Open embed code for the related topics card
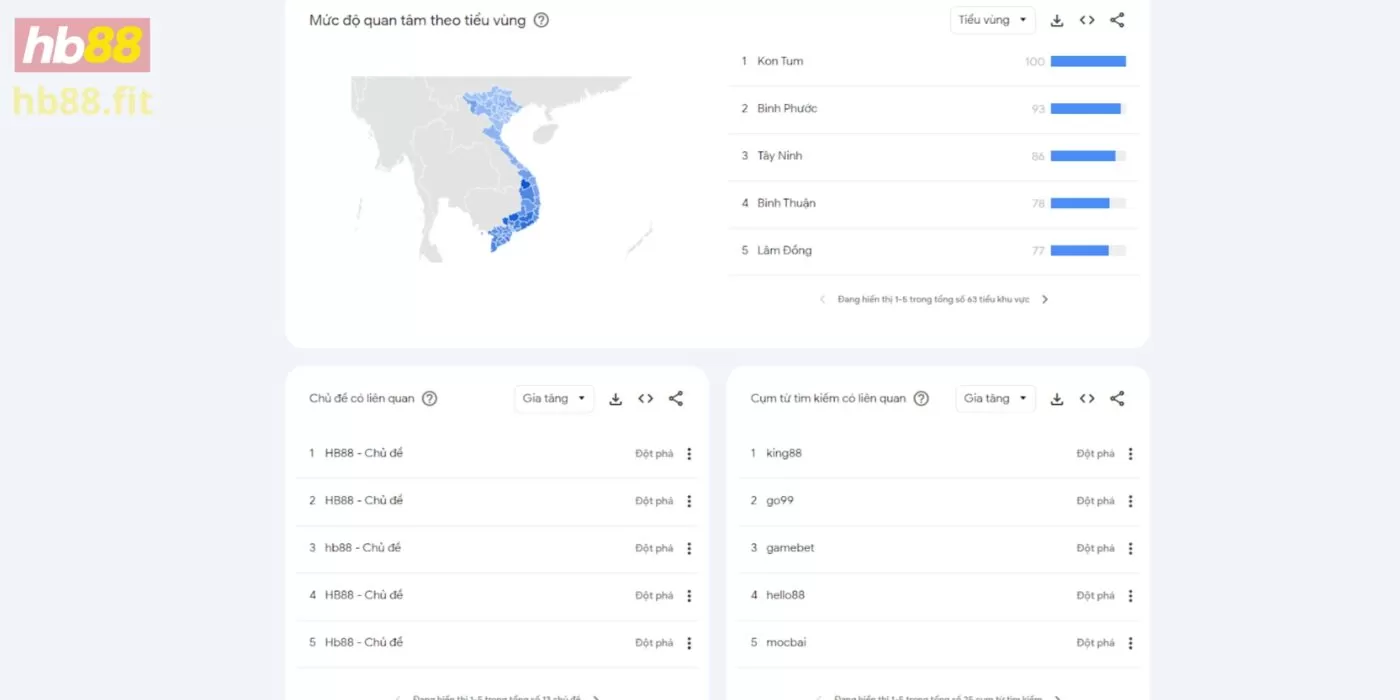This screenshot has height=700, width=1400. 646,399
